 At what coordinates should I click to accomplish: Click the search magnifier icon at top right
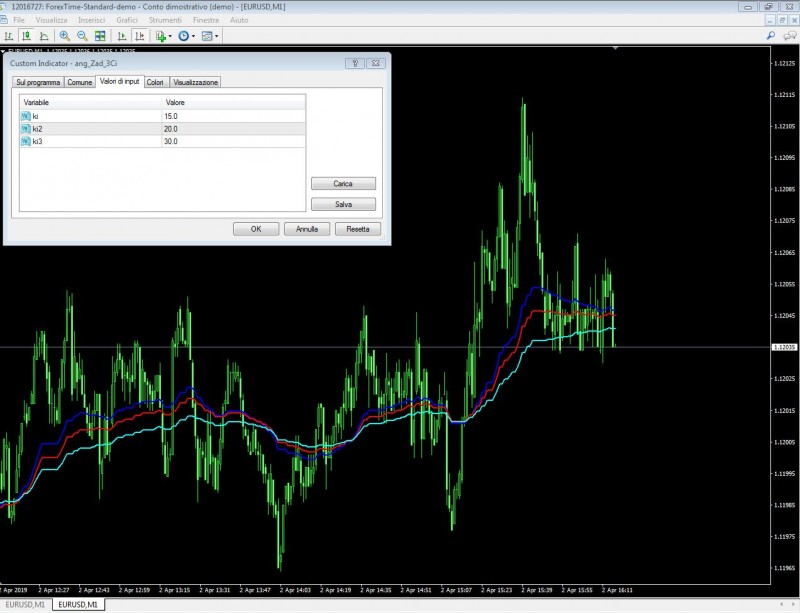(x=771, y=35)
